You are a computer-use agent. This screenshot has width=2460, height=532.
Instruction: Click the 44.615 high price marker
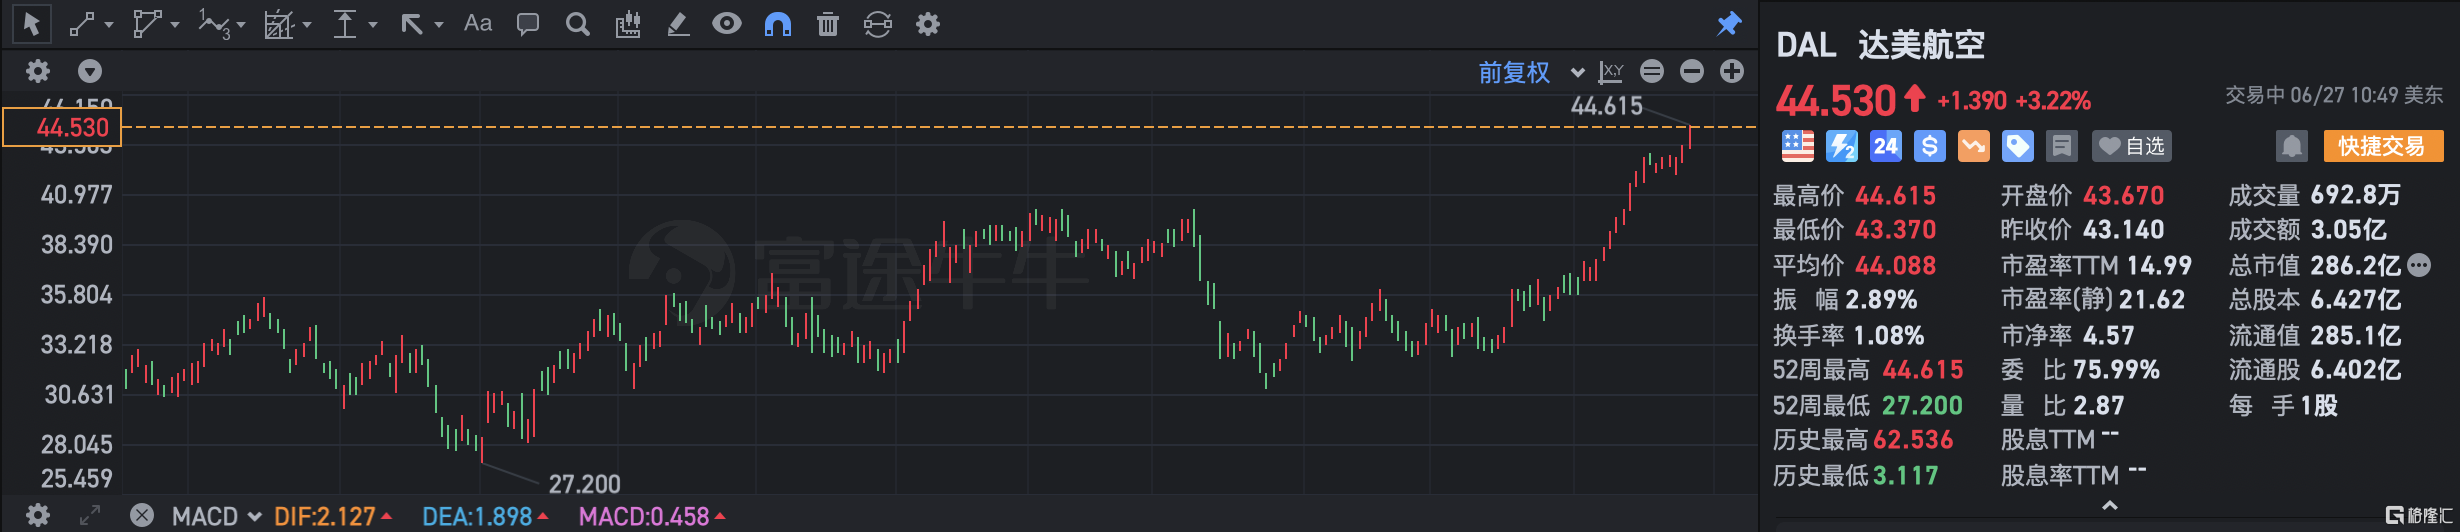(1607, 105)
